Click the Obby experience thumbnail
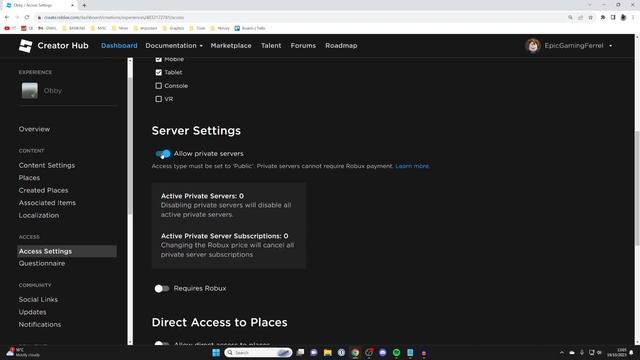The height and width of the screenshot is (360, 640). point(30,91)
